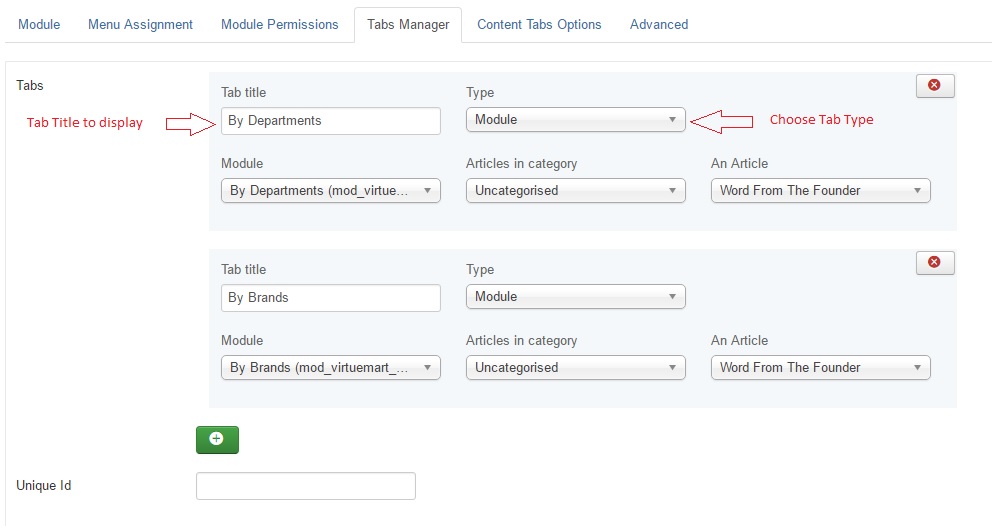The height and width of the screenshot is (526, 992).
Task: Click the Unique Id label
Action: 44,485
